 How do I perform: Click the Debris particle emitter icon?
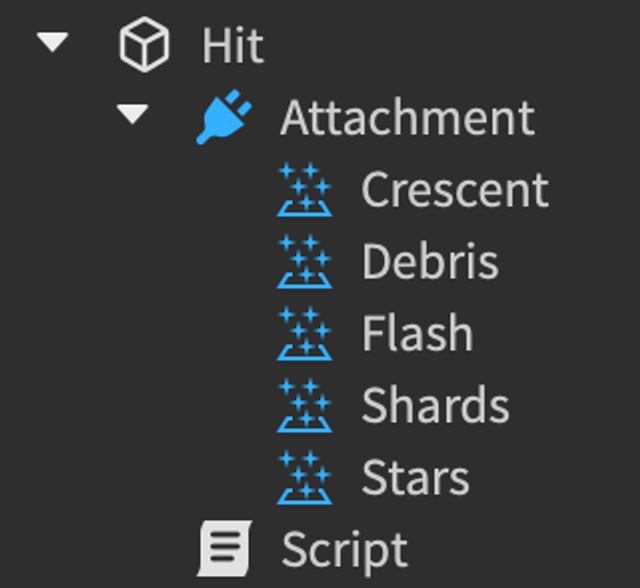tap(304, 261)
